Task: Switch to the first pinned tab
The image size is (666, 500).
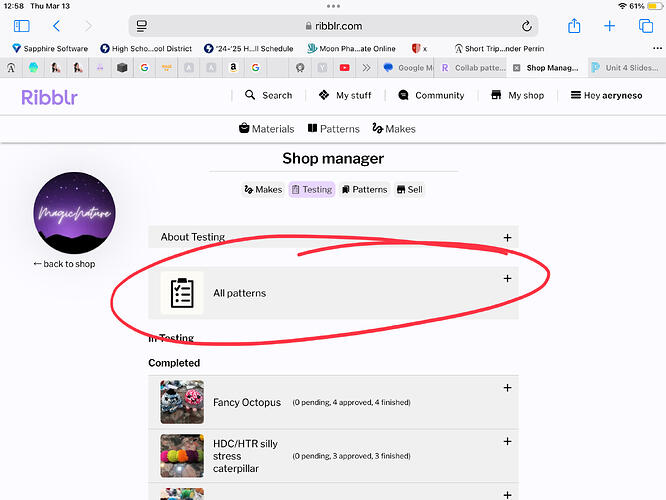Action: coord(11,68)
